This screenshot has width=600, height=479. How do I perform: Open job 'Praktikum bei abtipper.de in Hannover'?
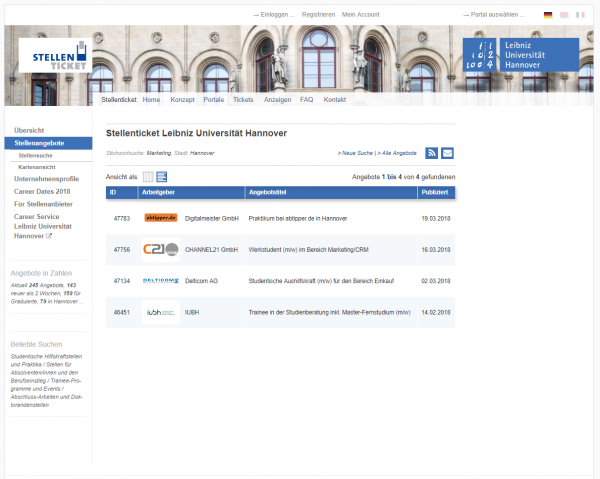coord(298,218)
